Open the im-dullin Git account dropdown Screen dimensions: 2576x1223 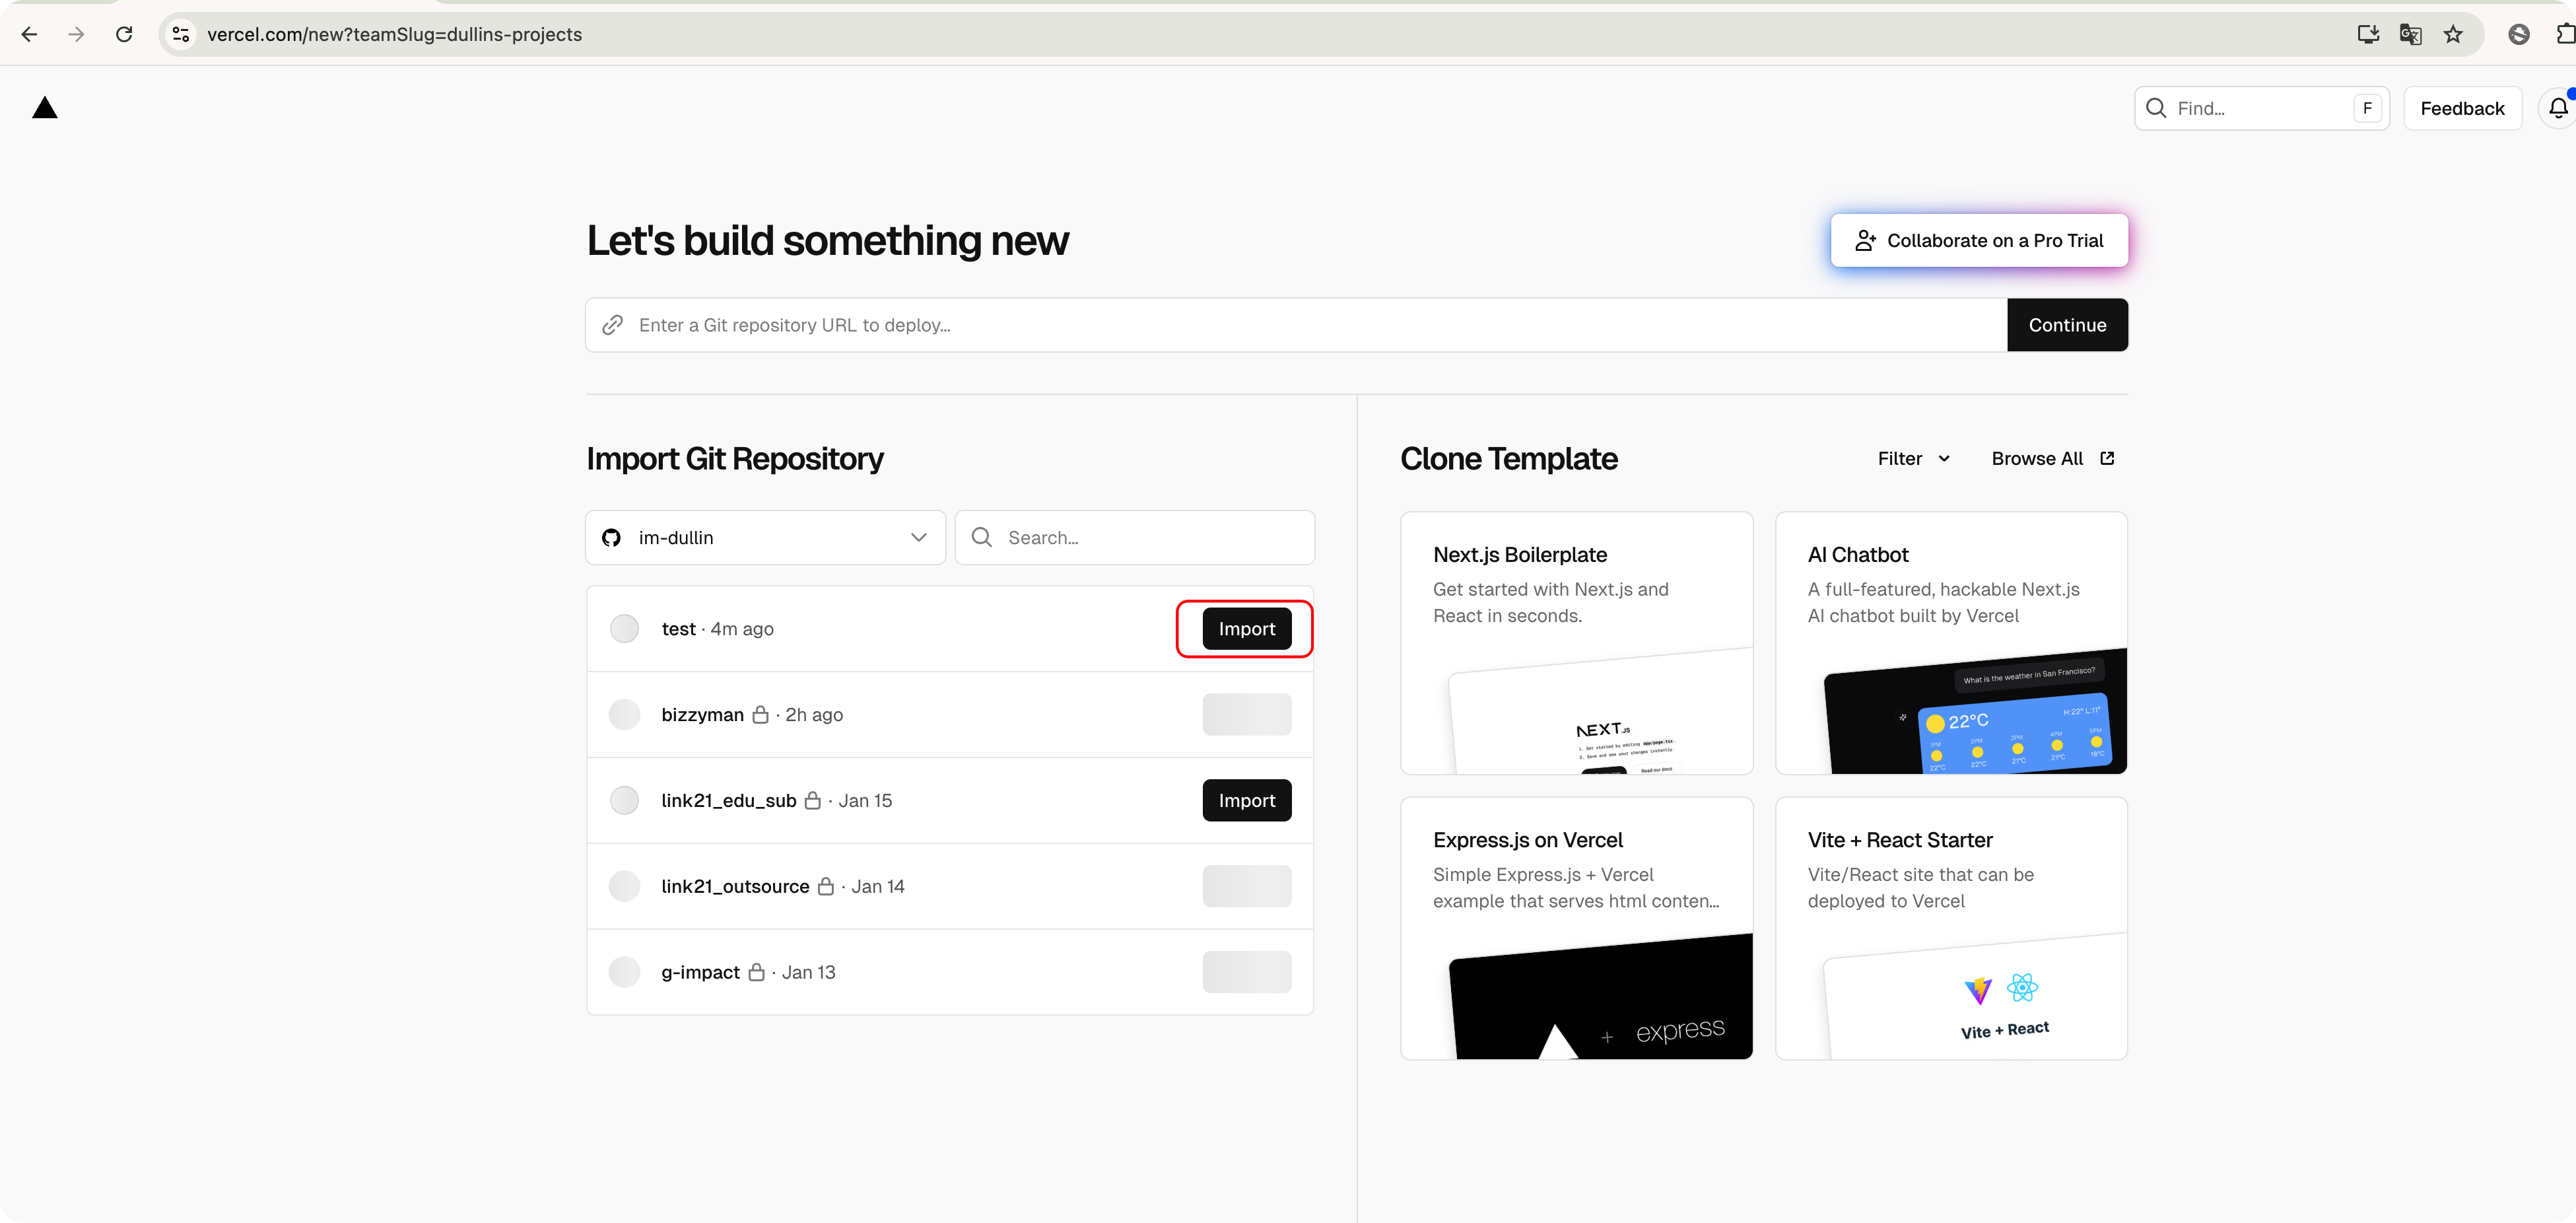click(x=765, y=537)
